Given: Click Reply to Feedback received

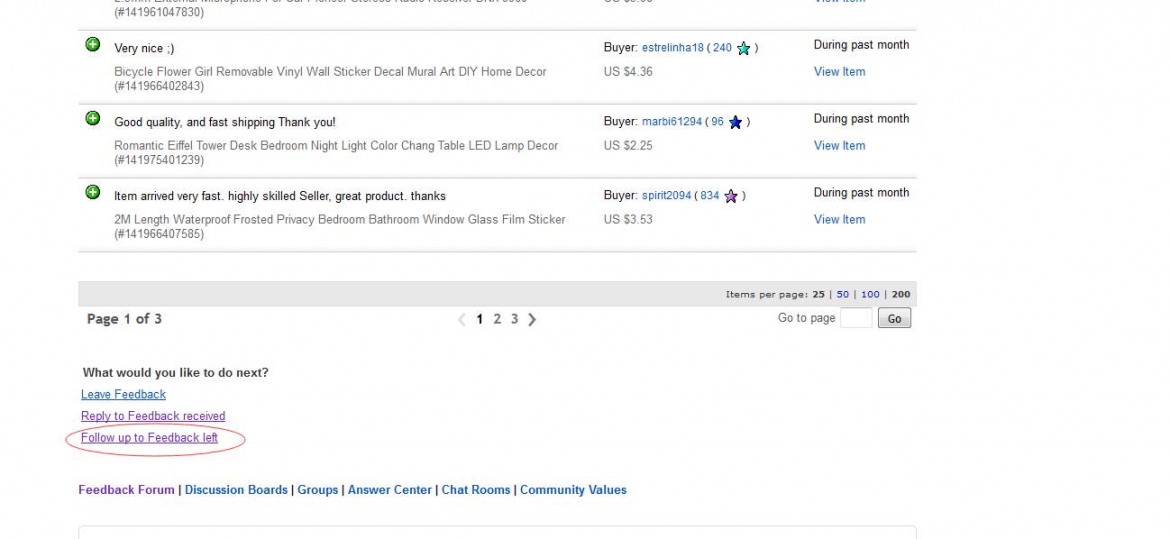Looking at the screenshot, I should click(x=153, y=416).
